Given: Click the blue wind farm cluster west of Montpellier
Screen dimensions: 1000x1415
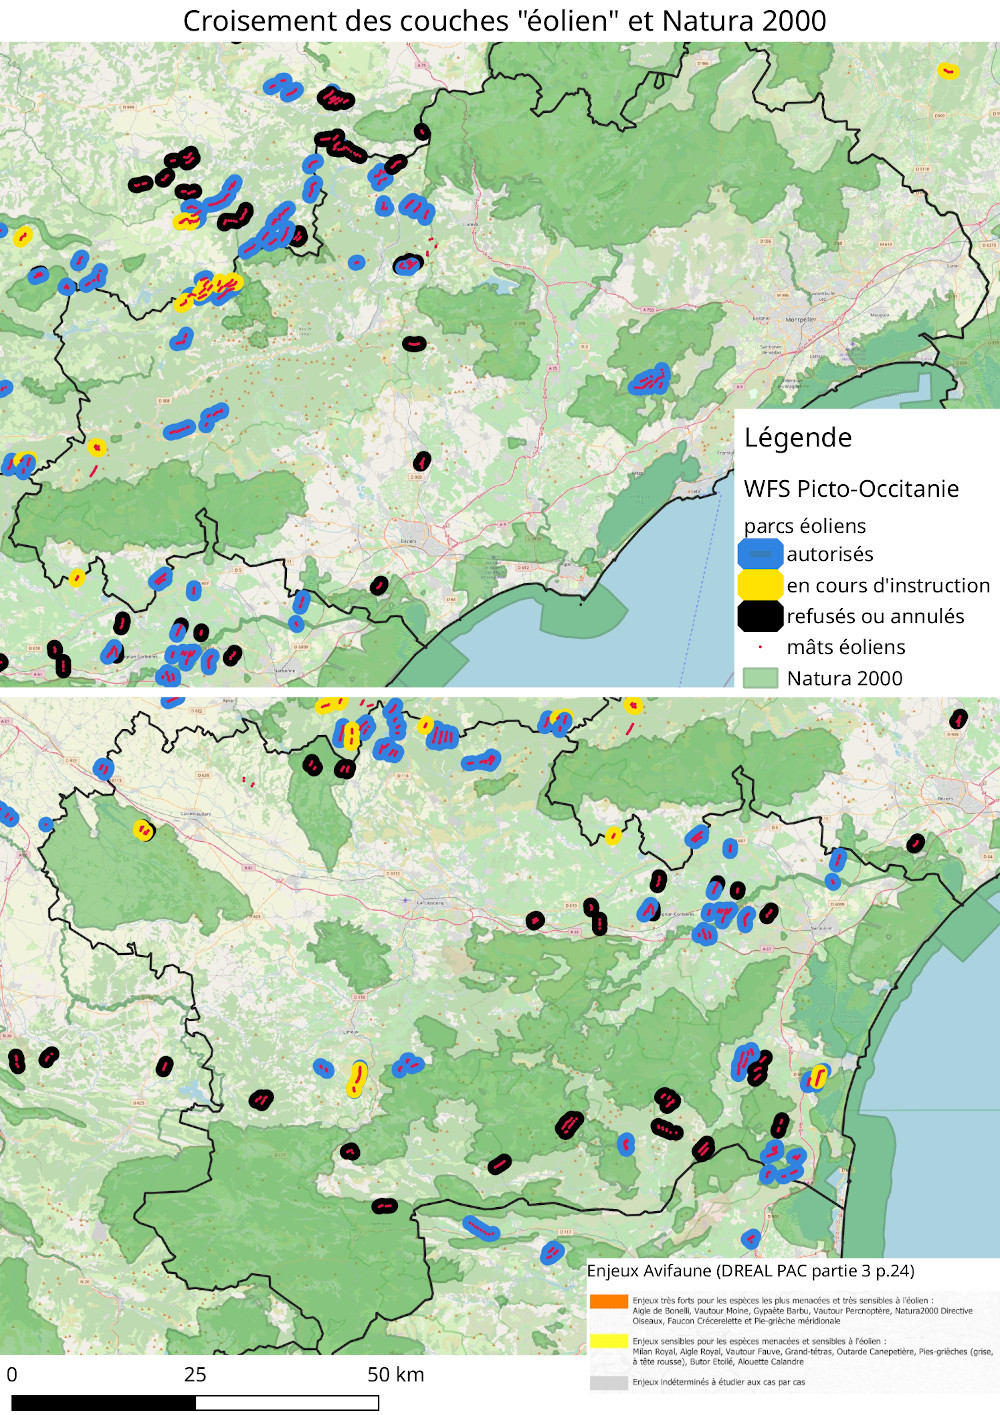Looking at the screenshot, I should click(650, 380).
